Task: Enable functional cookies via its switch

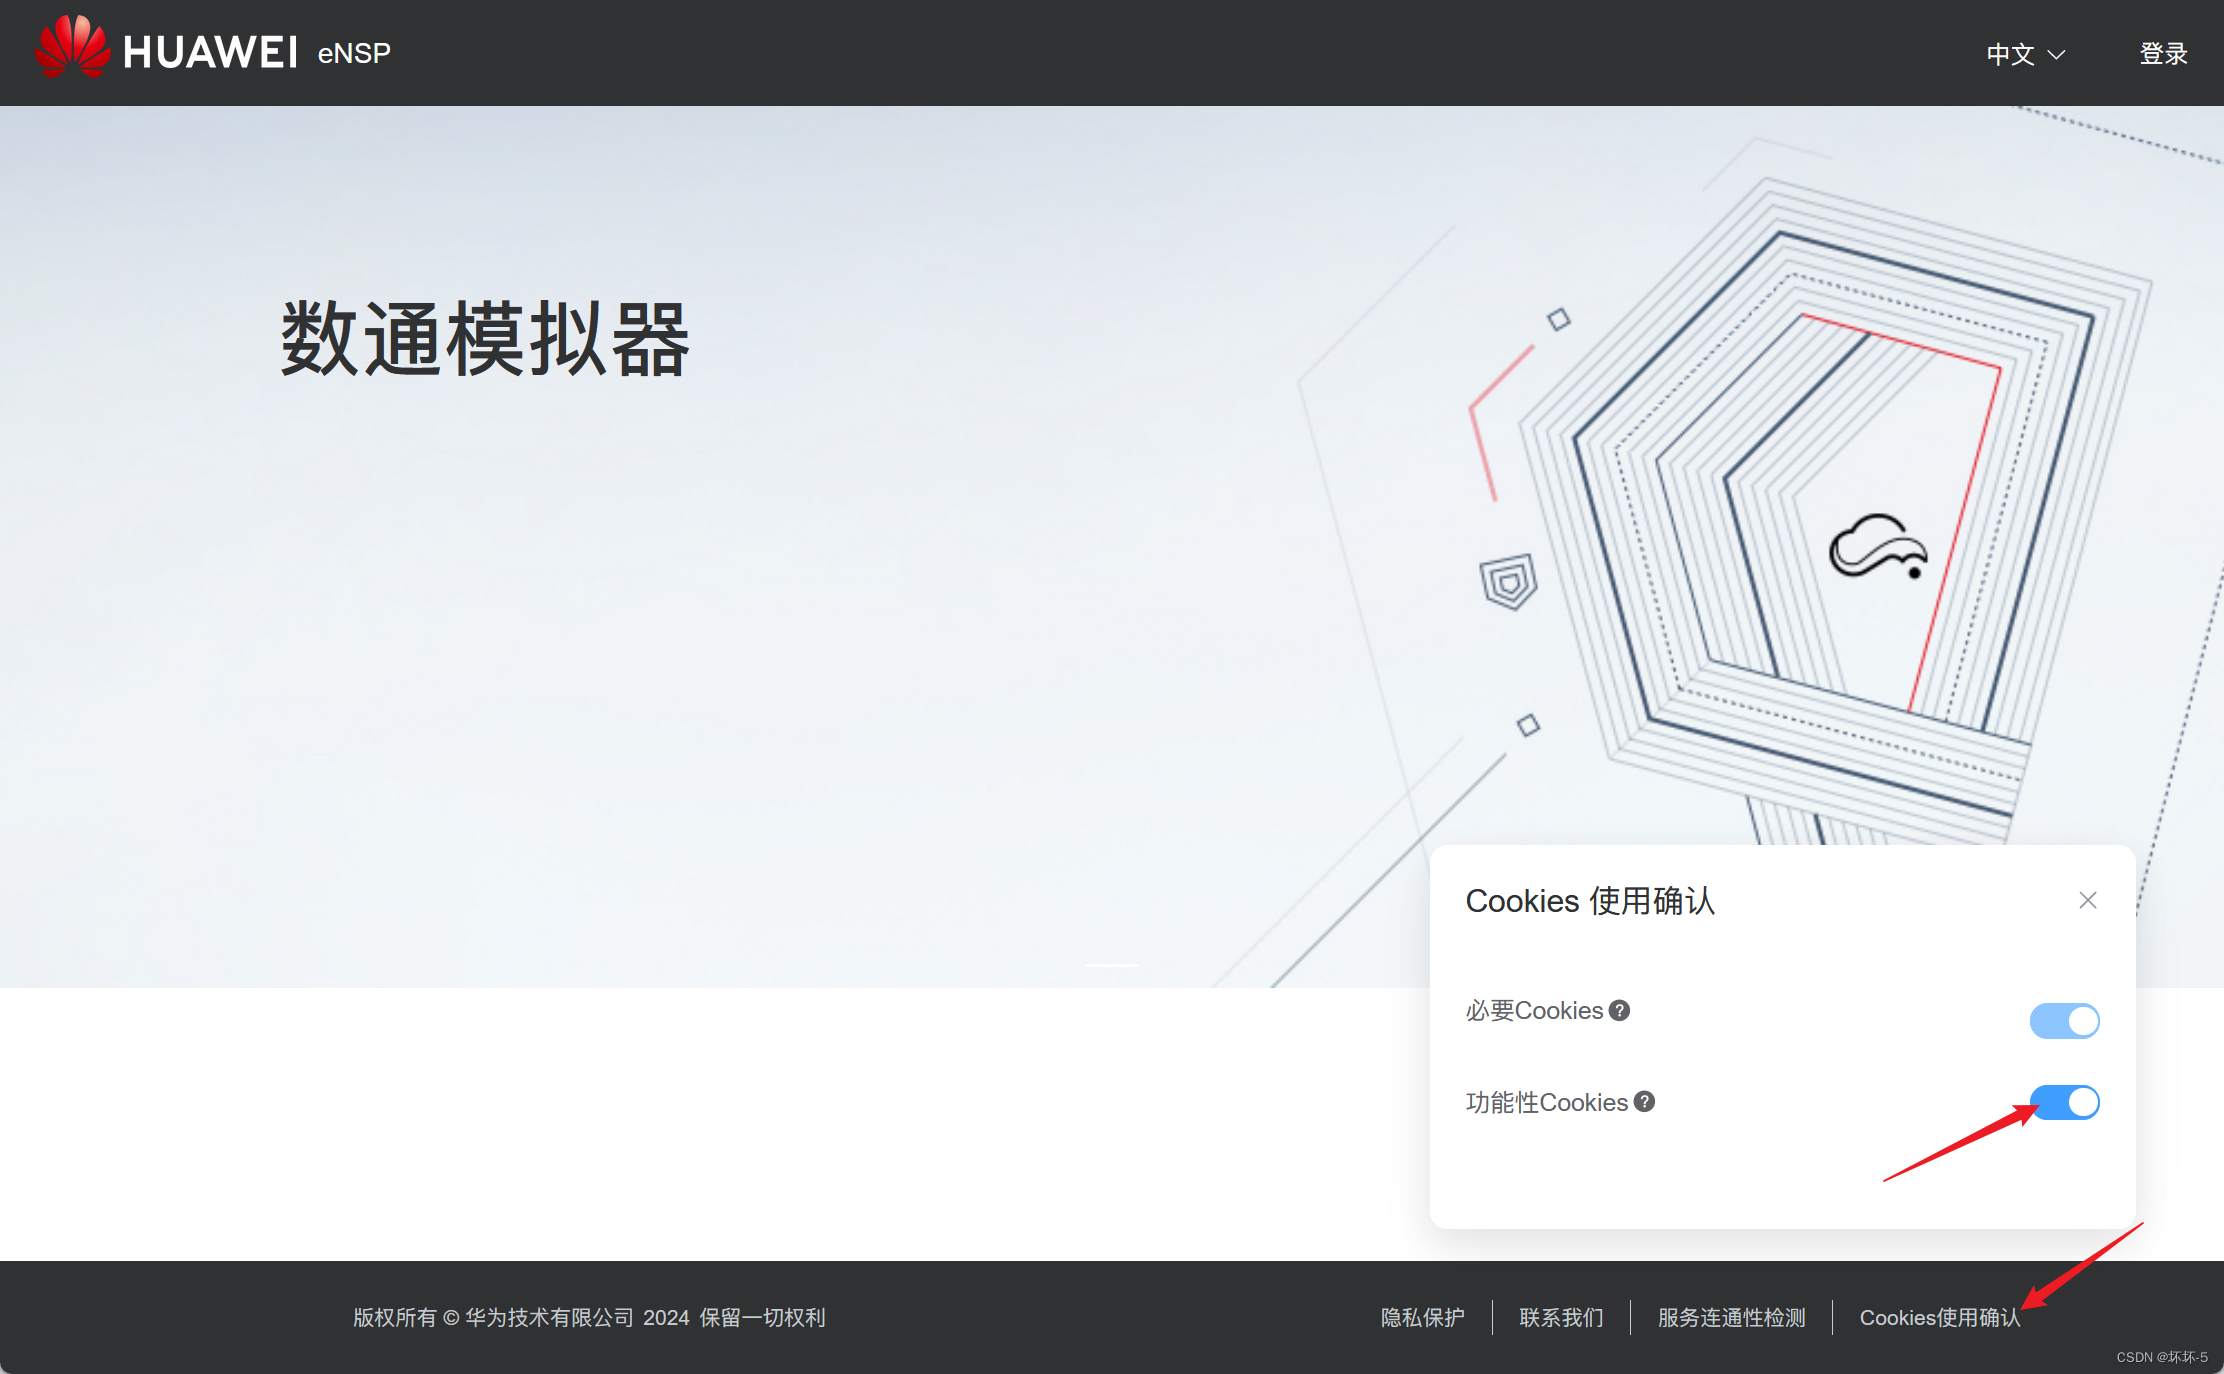Action: (x=2064, y=1102)
